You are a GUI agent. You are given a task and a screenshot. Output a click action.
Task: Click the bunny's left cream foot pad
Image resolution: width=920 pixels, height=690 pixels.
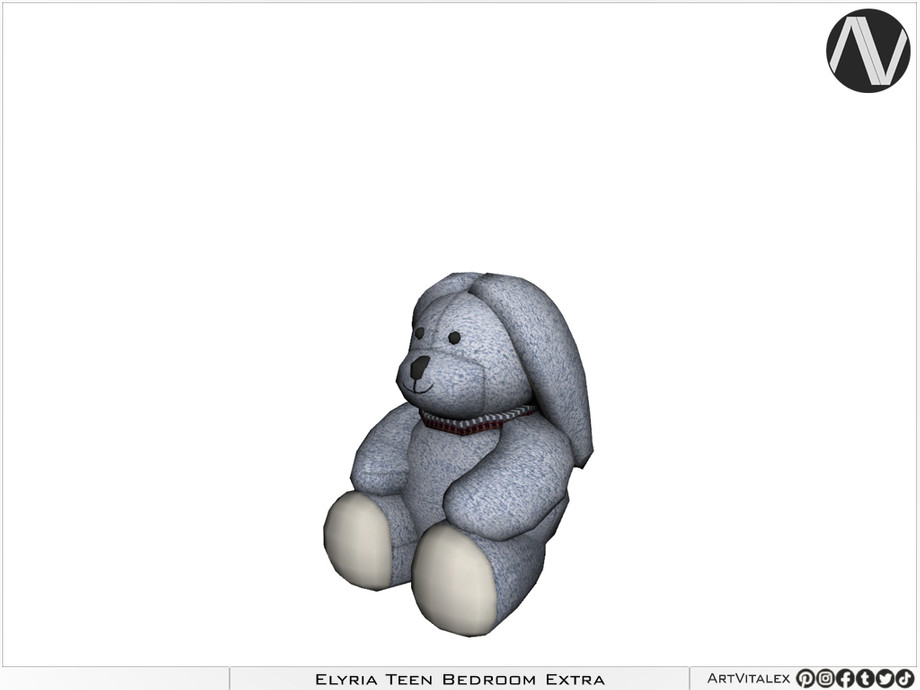coord(358,540)
